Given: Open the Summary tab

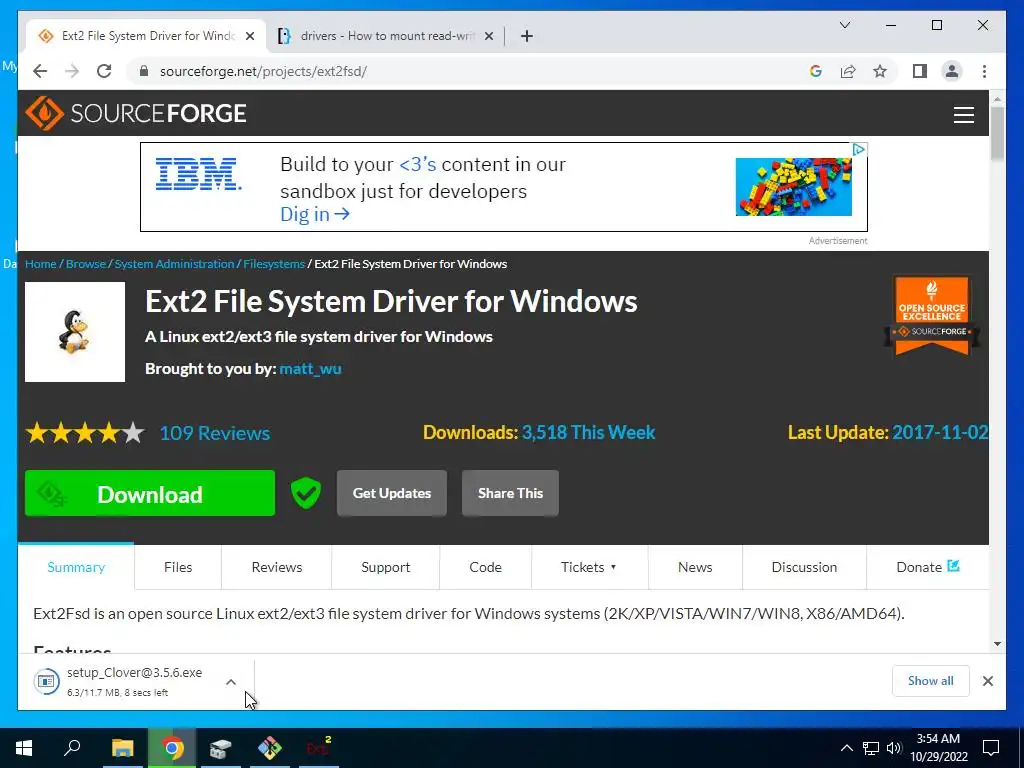Looking at the screenshot, I should pos(76,567).
